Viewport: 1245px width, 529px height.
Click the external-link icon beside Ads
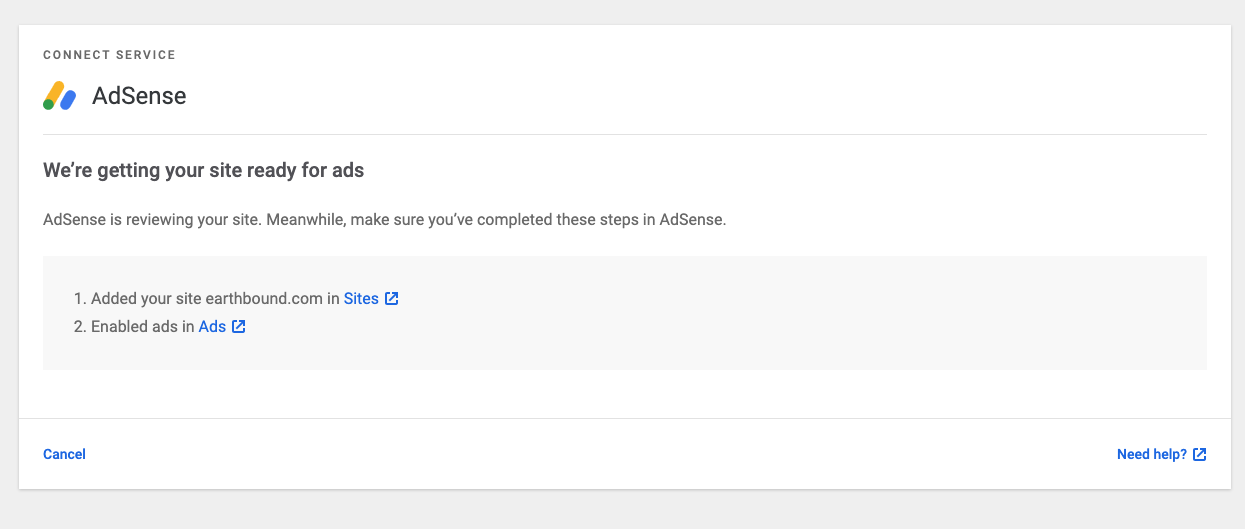(239, 326)
